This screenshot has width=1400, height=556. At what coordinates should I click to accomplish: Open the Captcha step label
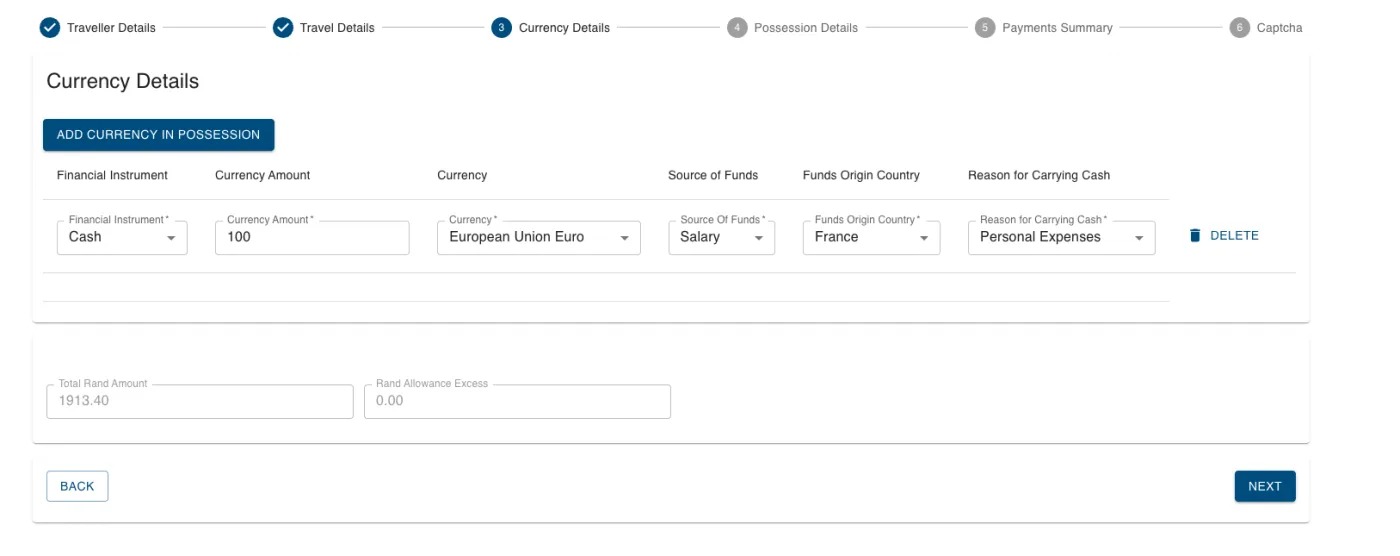click(x=1279, y=28)
